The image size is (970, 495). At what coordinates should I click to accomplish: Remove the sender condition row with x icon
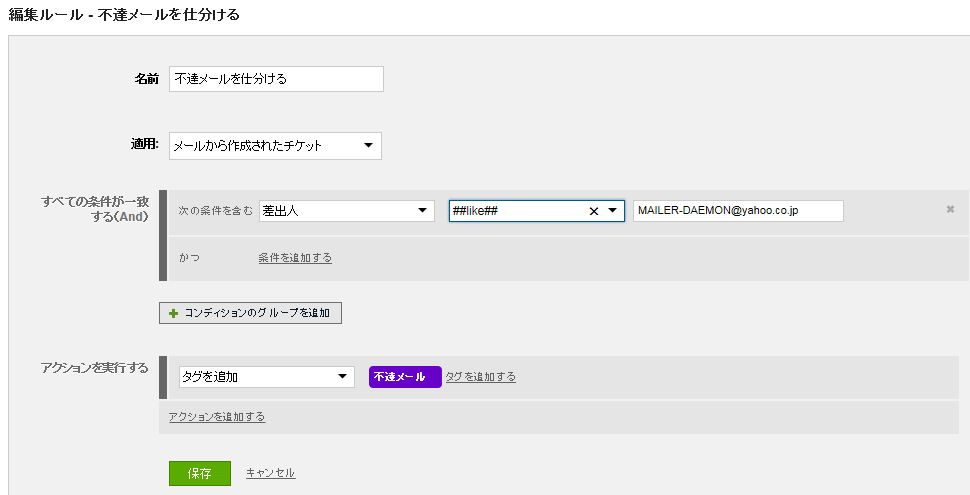[x=950, y=210]
